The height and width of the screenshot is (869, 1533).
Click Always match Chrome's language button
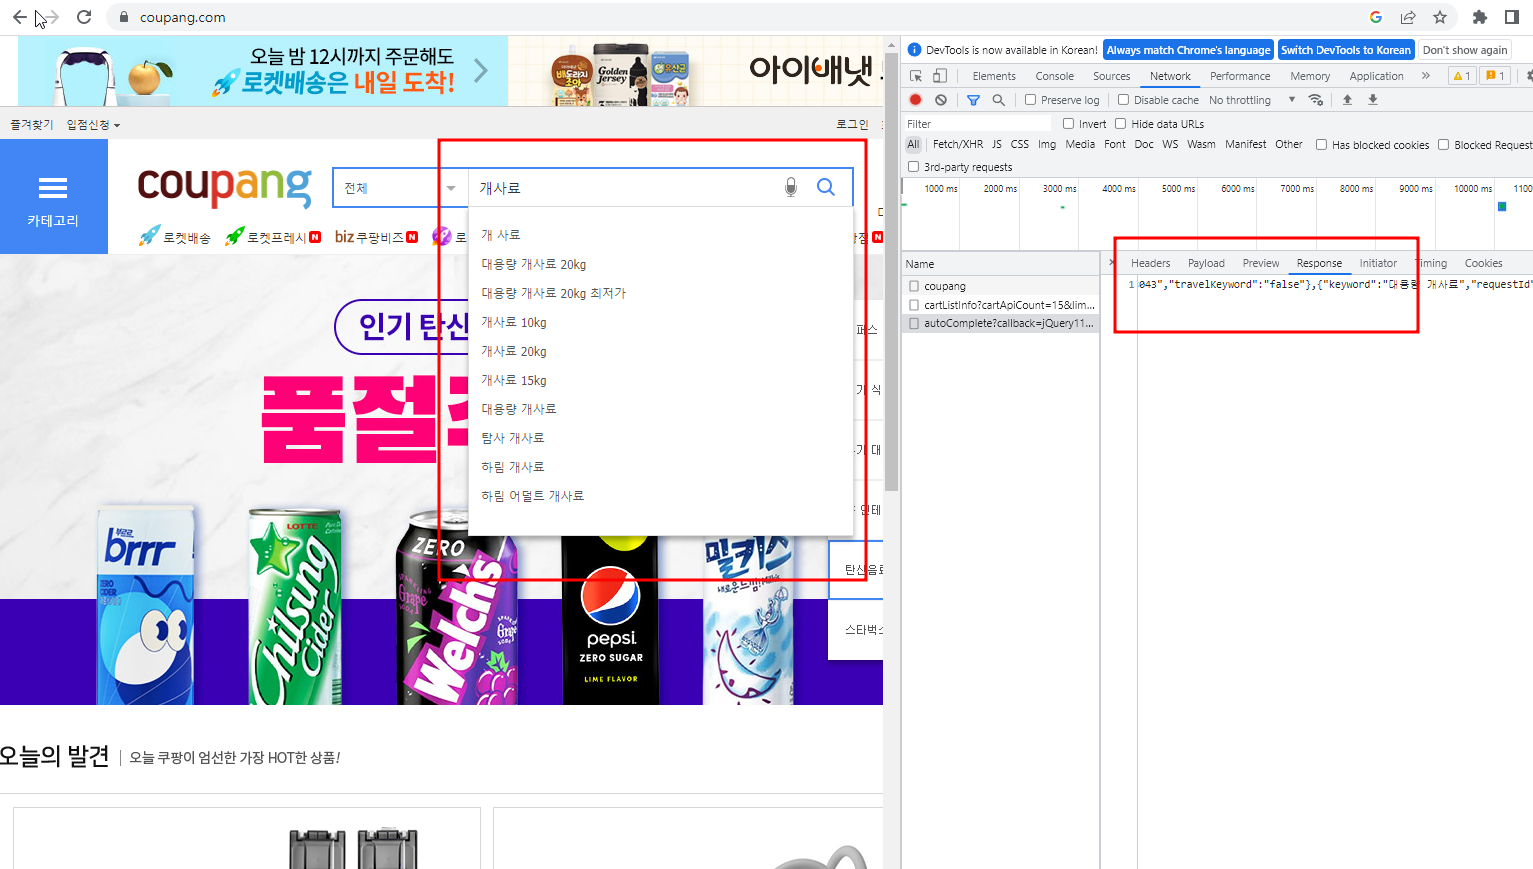tap(1188, 50)
